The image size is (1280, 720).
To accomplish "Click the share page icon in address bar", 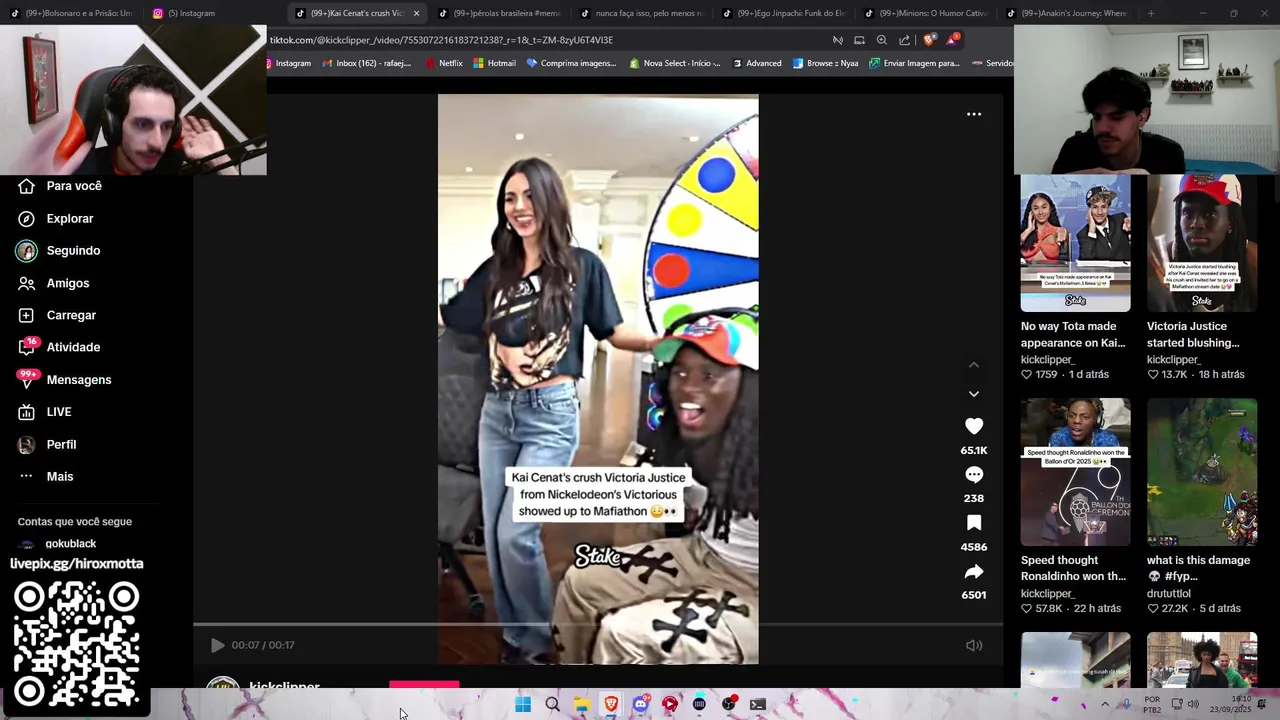I will (x=904, y=40).
